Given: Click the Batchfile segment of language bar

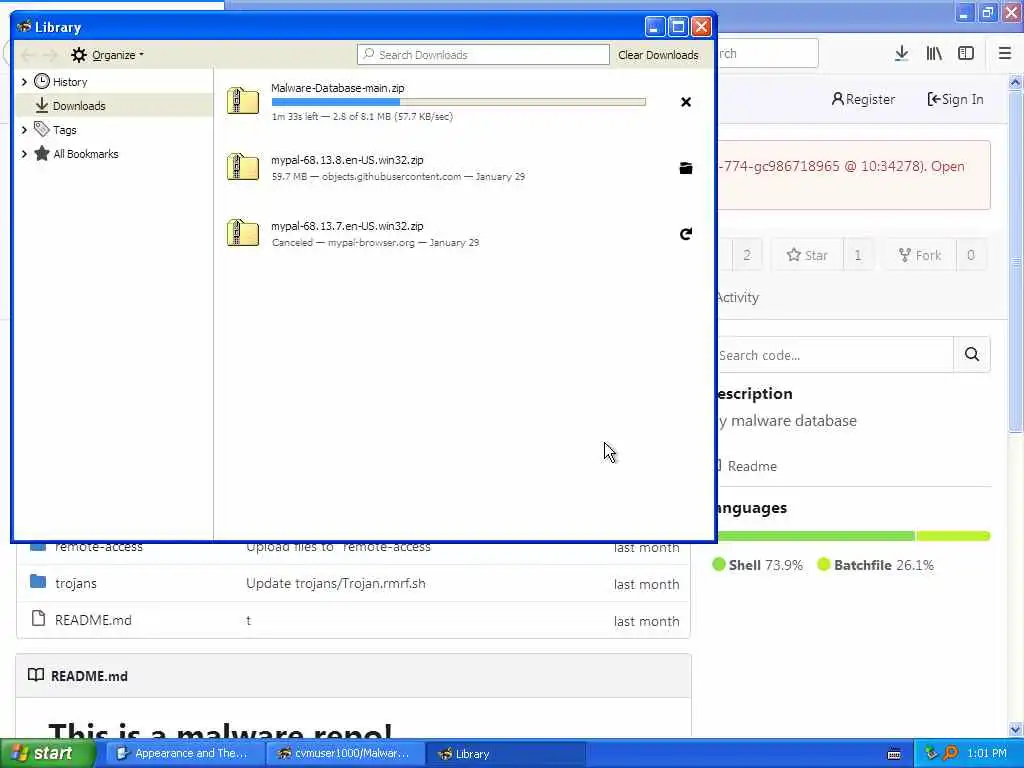Looking at the screenshot, I should (953, 536).
